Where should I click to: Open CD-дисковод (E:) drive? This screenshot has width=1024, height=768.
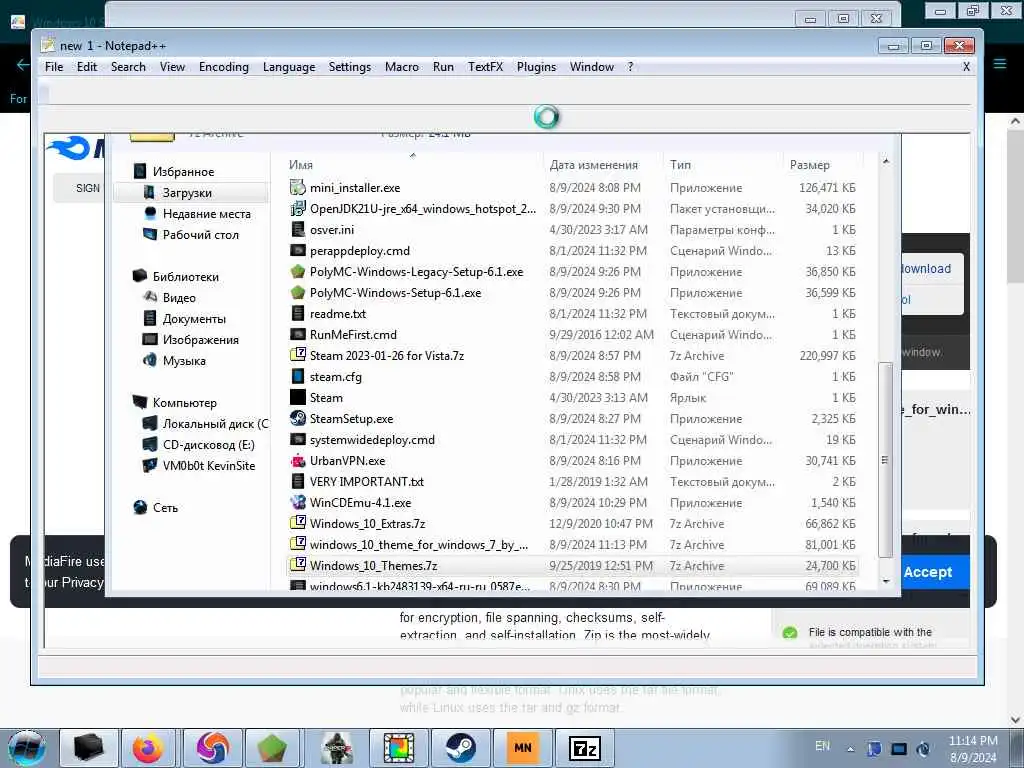(x=208, y=444)
